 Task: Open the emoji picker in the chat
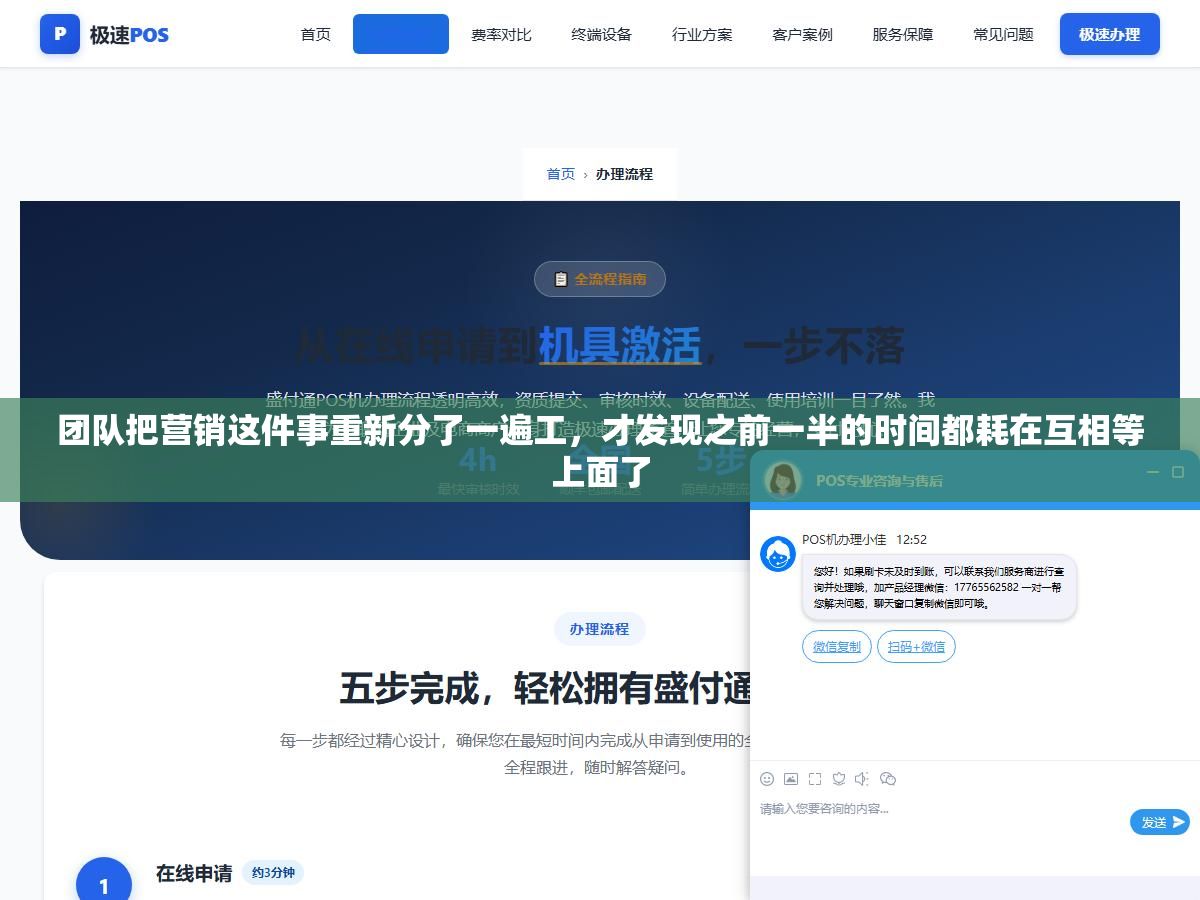pyautogui.click(x=767, y=779)
